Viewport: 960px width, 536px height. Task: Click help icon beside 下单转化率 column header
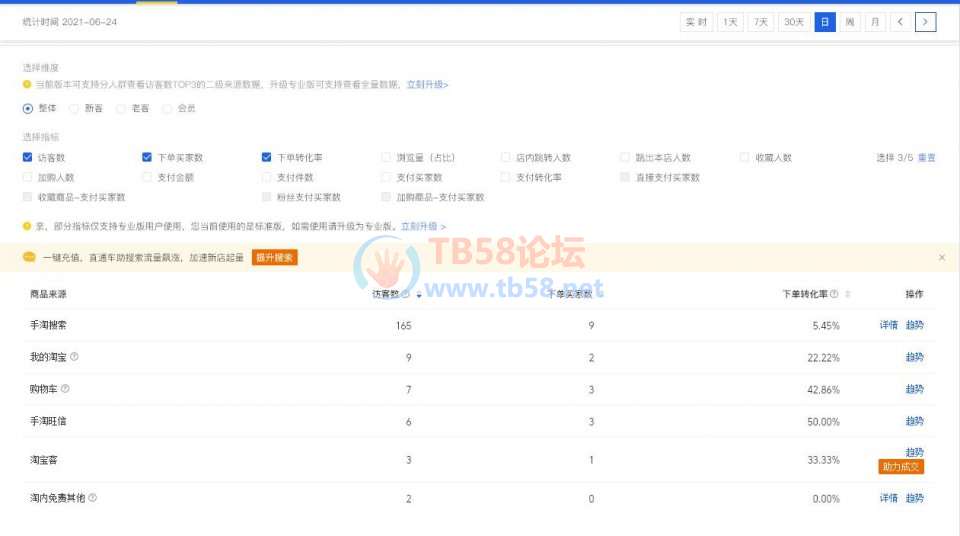[x=834, y=294]
